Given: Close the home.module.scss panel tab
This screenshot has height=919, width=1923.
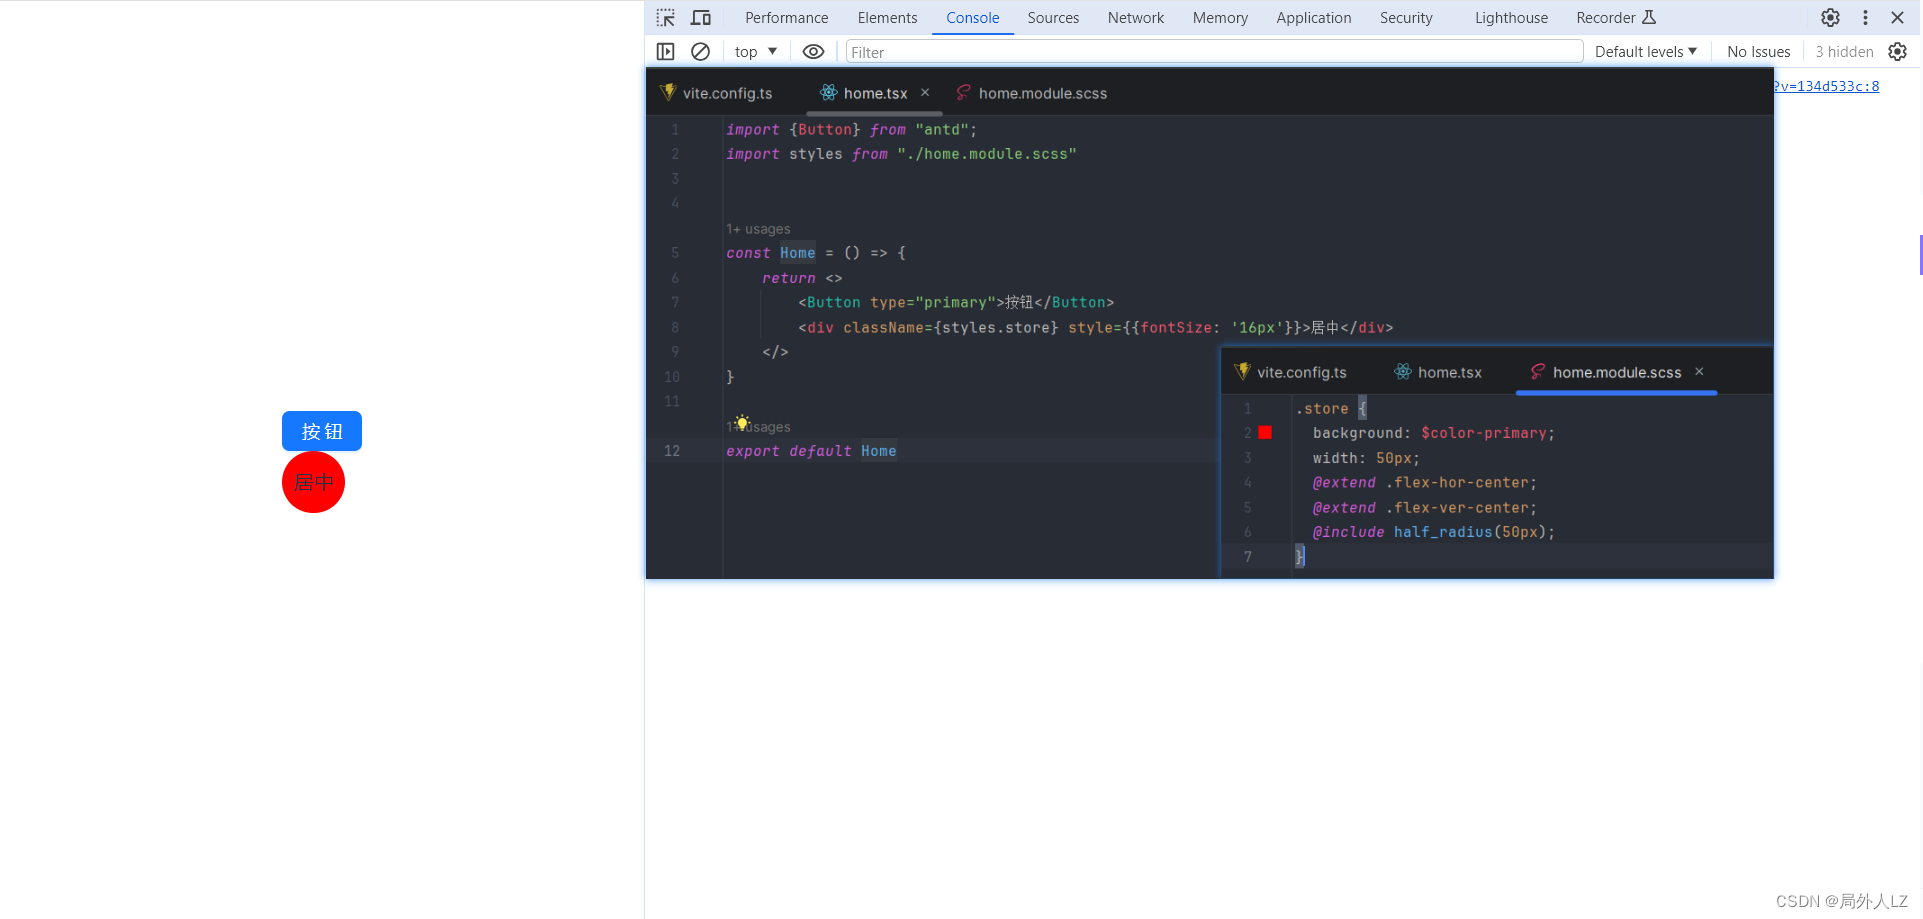Looking at the screenshot, I should pos(1699,371).
